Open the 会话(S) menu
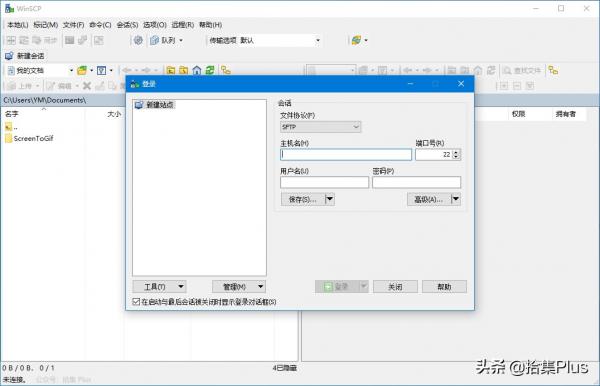The width and height of the screenshot is (600, 386). coord(127,25)
